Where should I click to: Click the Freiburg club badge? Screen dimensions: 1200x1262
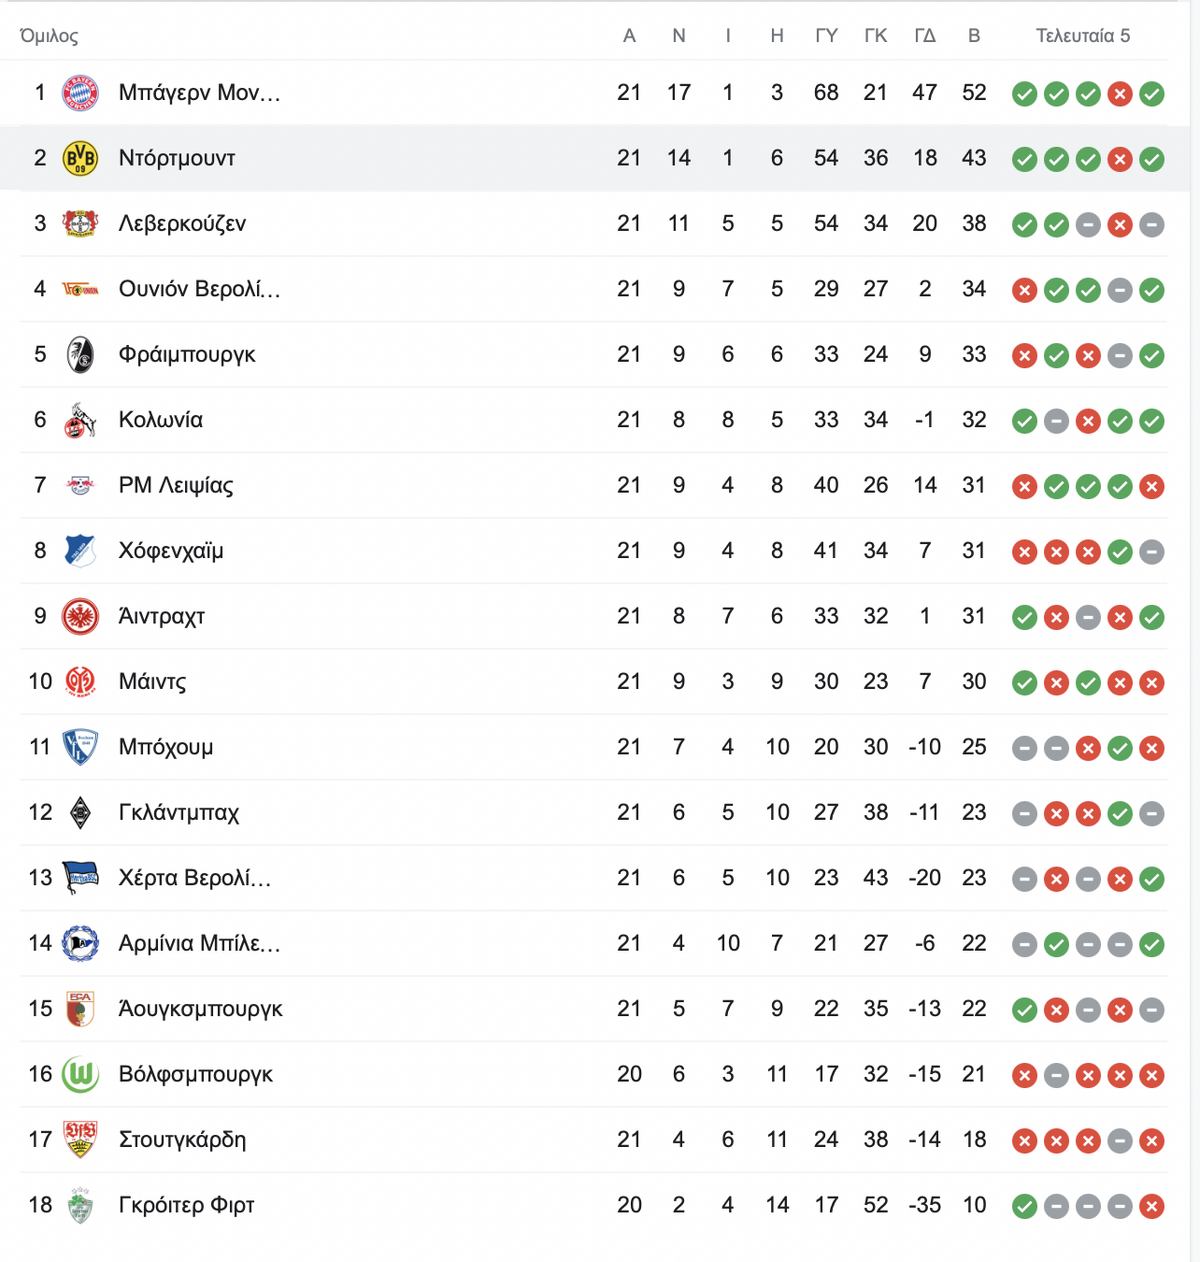[x=80, y=354]
